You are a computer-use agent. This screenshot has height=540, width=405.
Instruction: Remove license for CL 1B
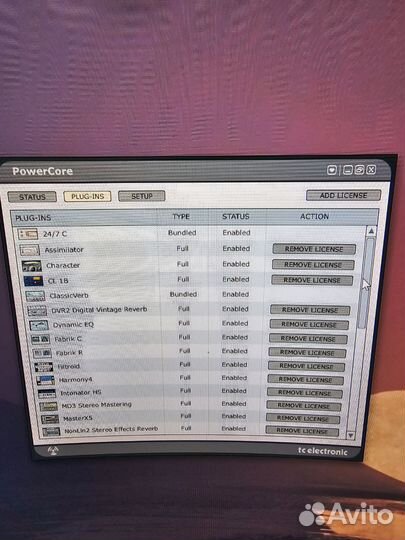(312, 280)
